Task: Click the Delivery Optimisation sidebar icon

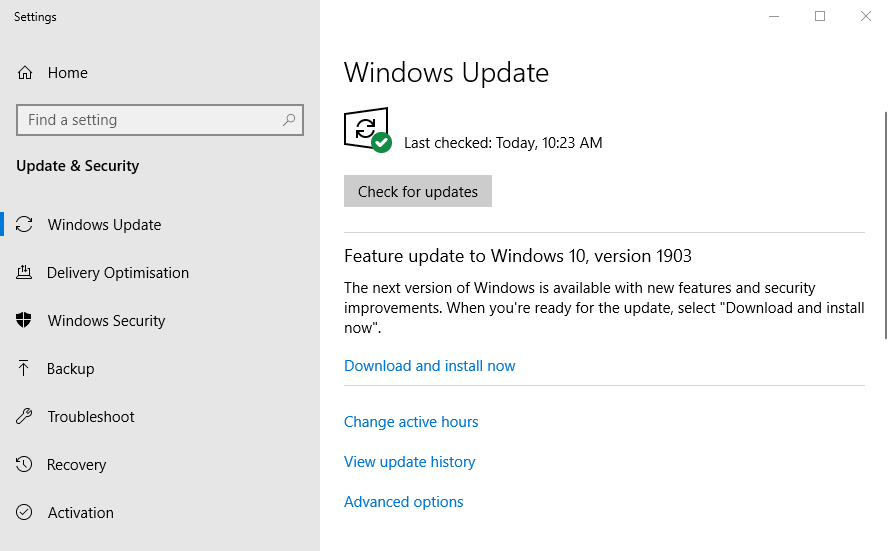Action: click(24, 273)
